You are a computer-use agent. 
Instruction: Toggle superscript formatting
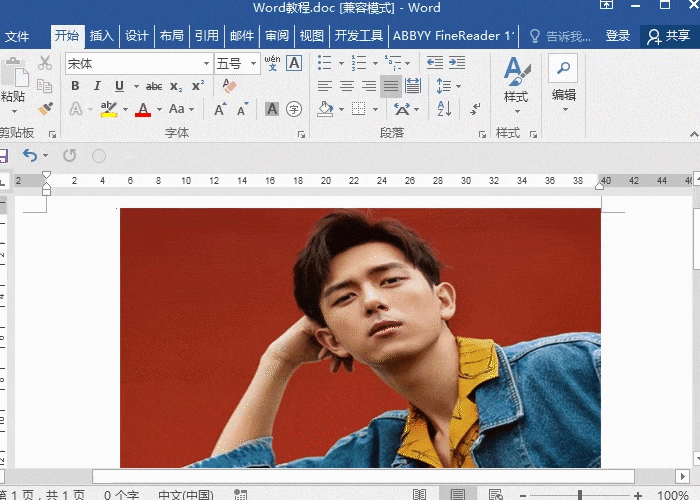pos(198,86)
